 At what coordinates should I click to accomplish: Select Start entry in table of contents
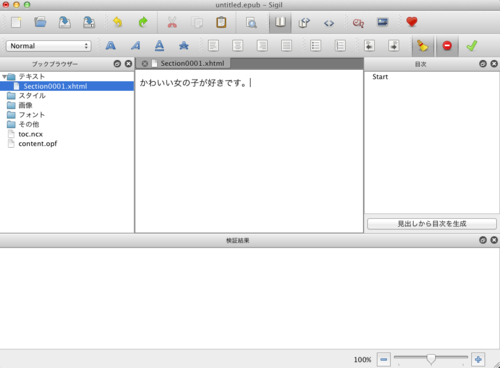(380, 77)
